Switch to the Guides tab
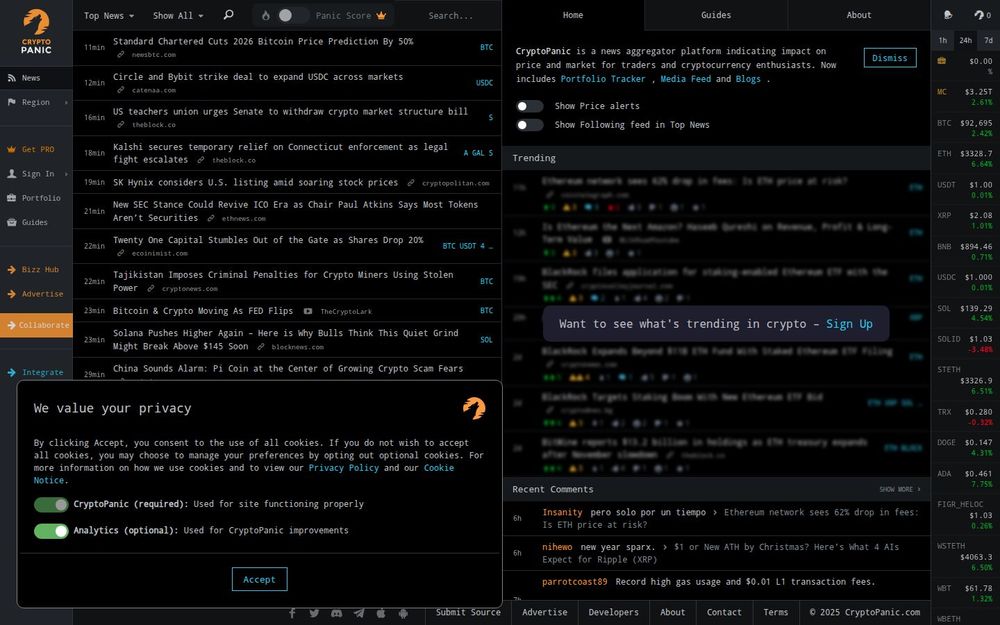The width and height of the screenshot is (1000, 625). click(x=716, y=15)
